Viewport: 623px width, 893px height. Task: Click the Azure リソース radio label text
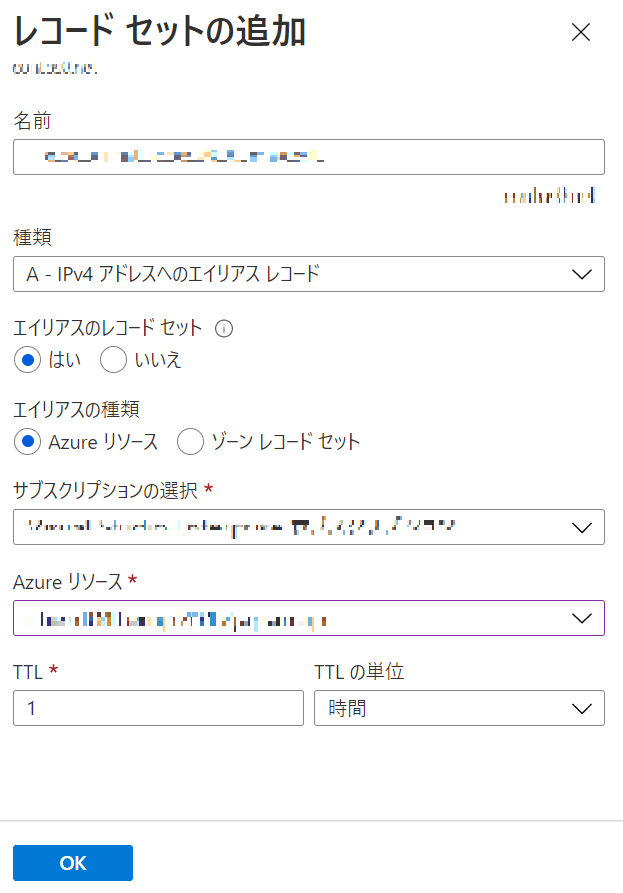point(103,442)
